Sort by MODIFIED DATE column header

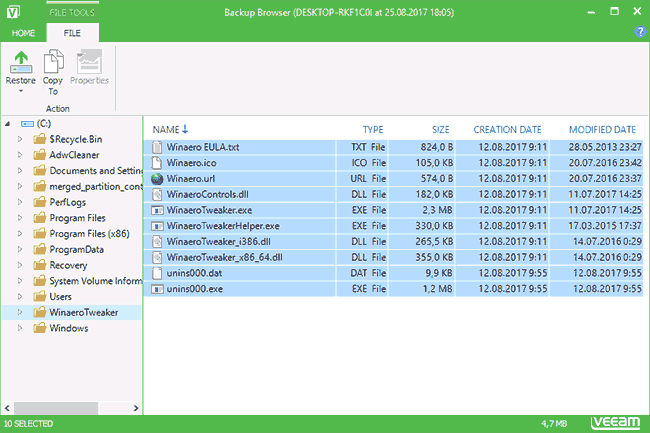click(602, 130)
